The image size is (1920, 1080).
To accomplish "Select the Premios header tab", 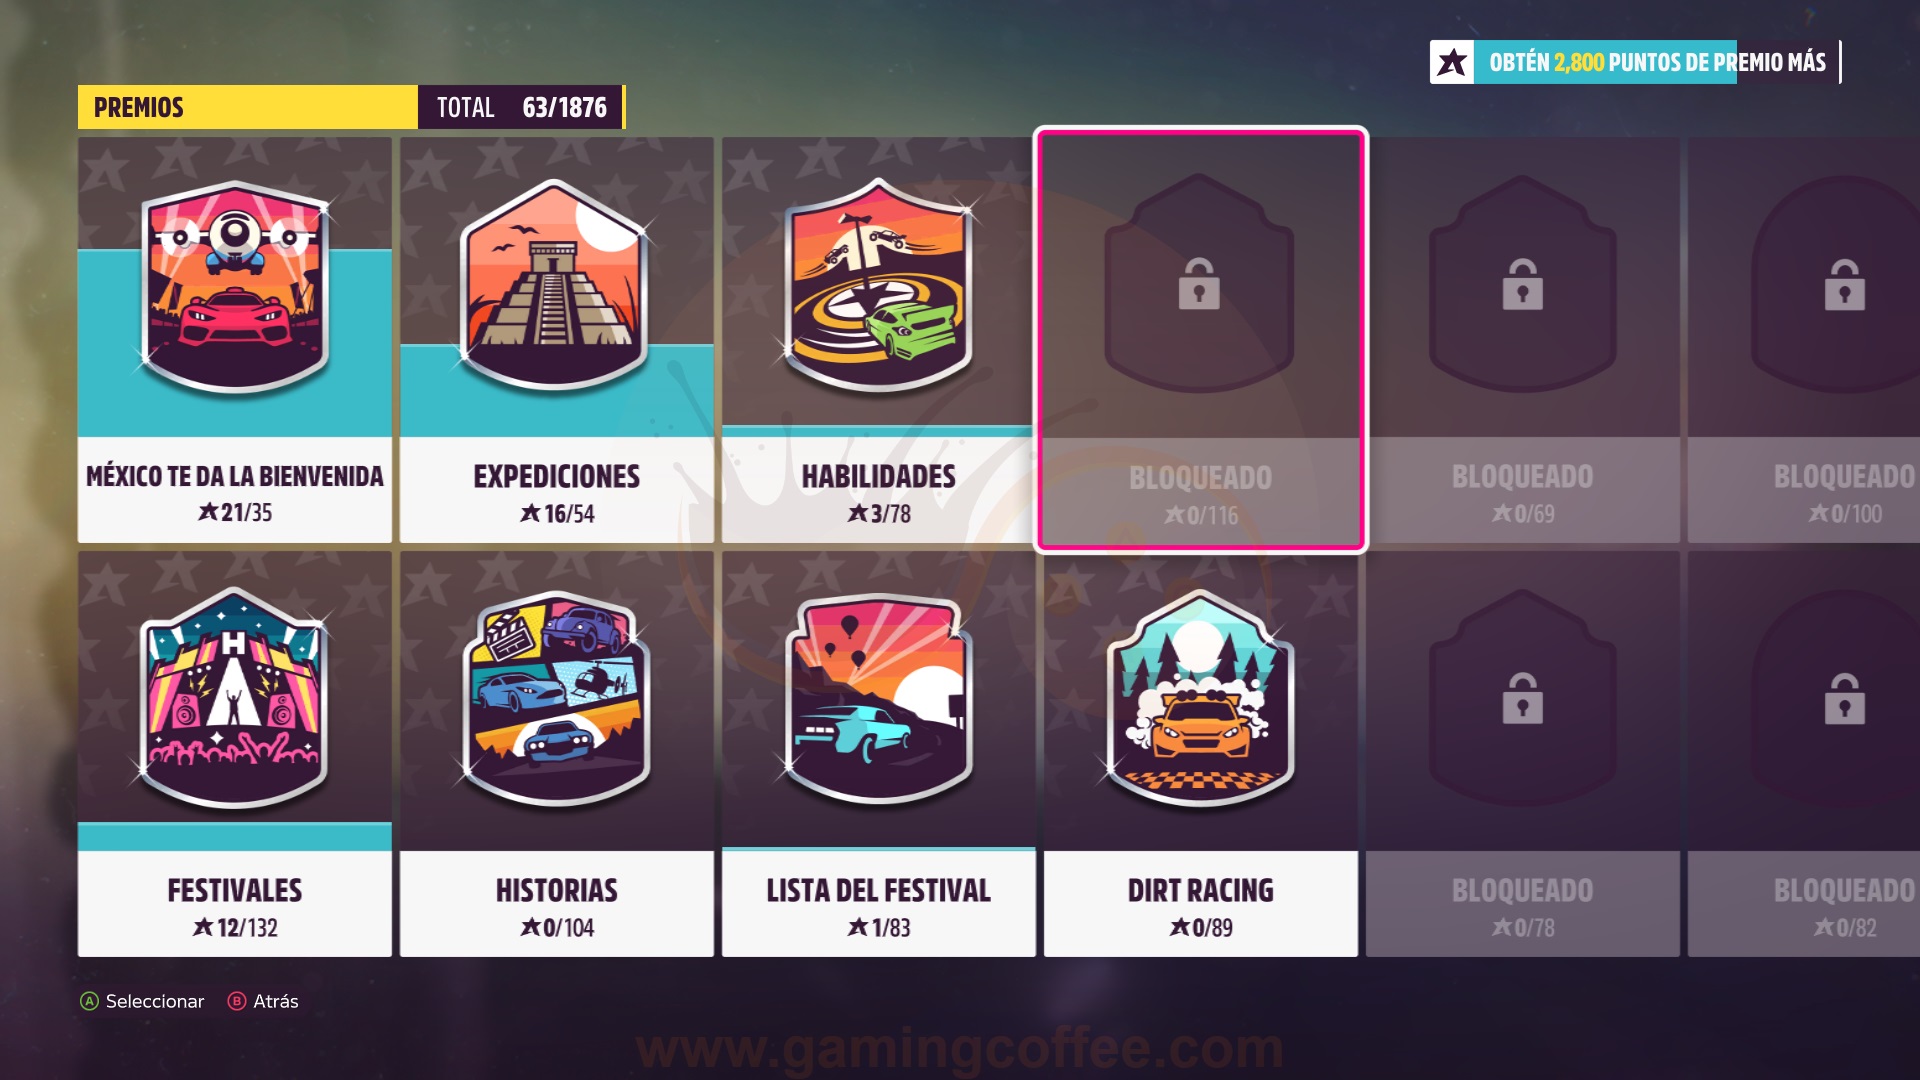I will (247, 107).
